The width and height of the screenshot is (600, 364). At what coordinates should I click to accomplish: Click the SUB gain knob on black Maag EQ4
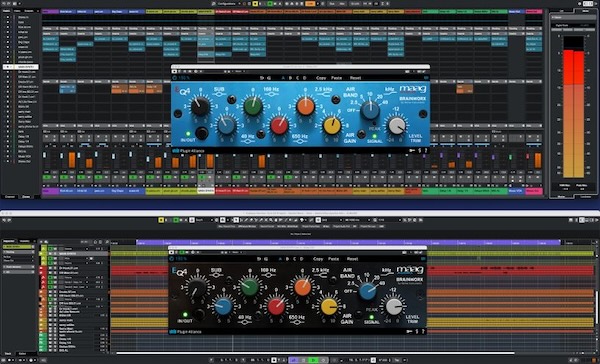click(197, 288)
